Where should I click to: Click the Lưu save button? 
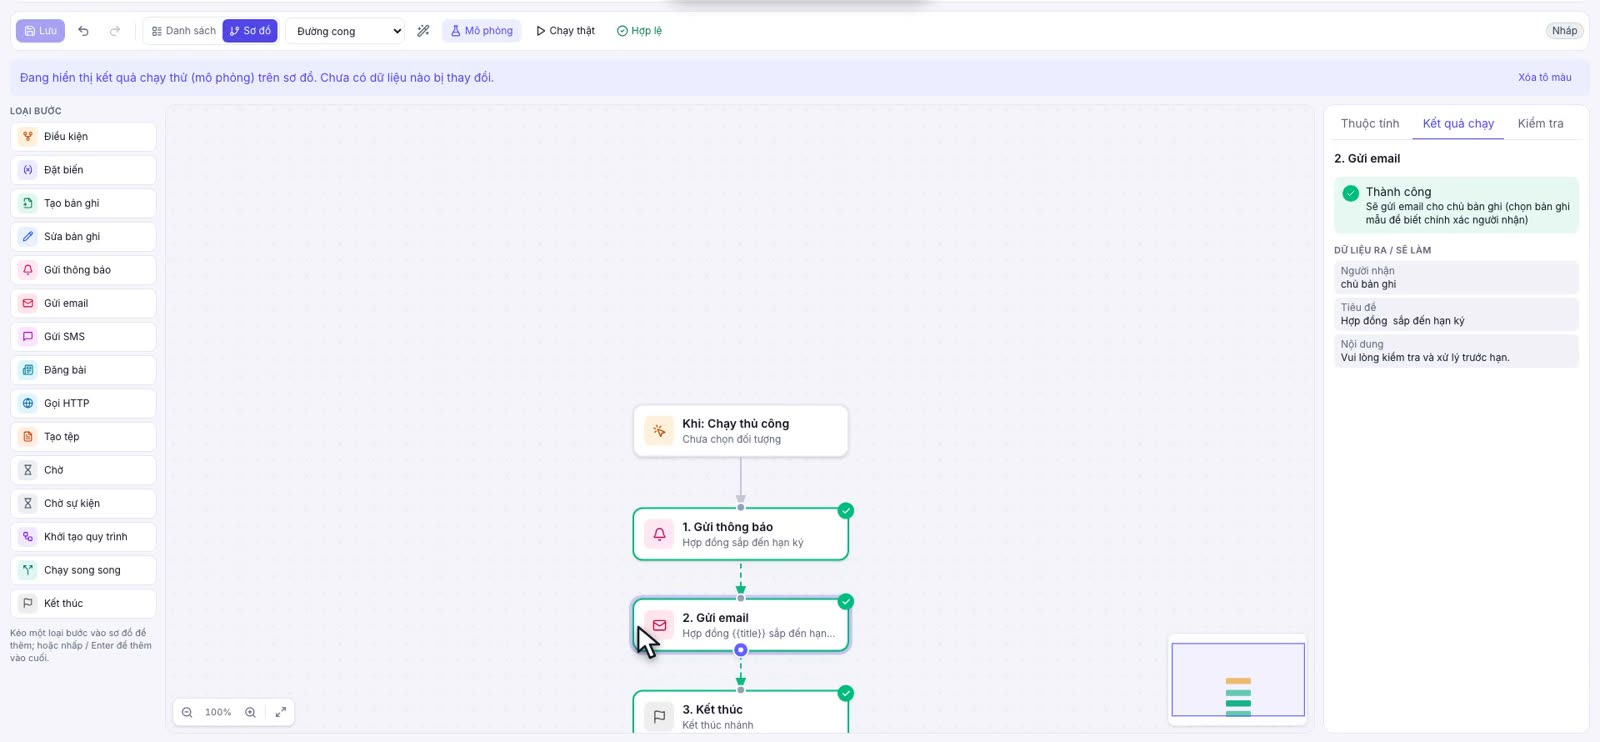40,31
